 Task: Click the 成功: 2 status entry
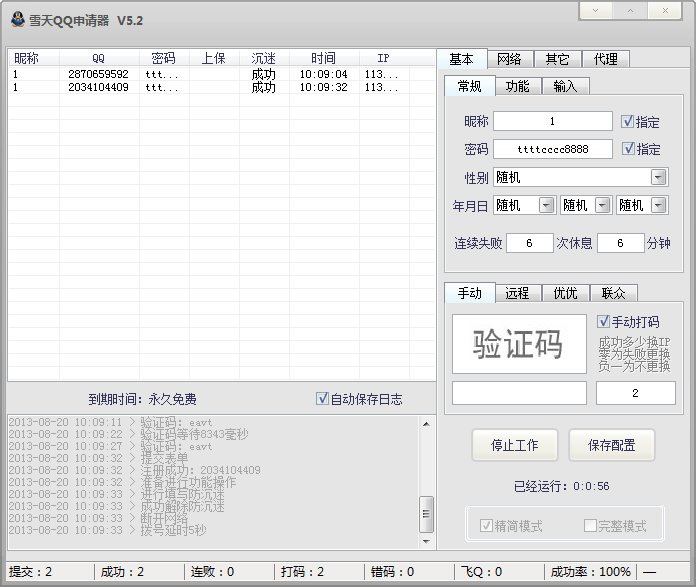(x=122, y=571)
